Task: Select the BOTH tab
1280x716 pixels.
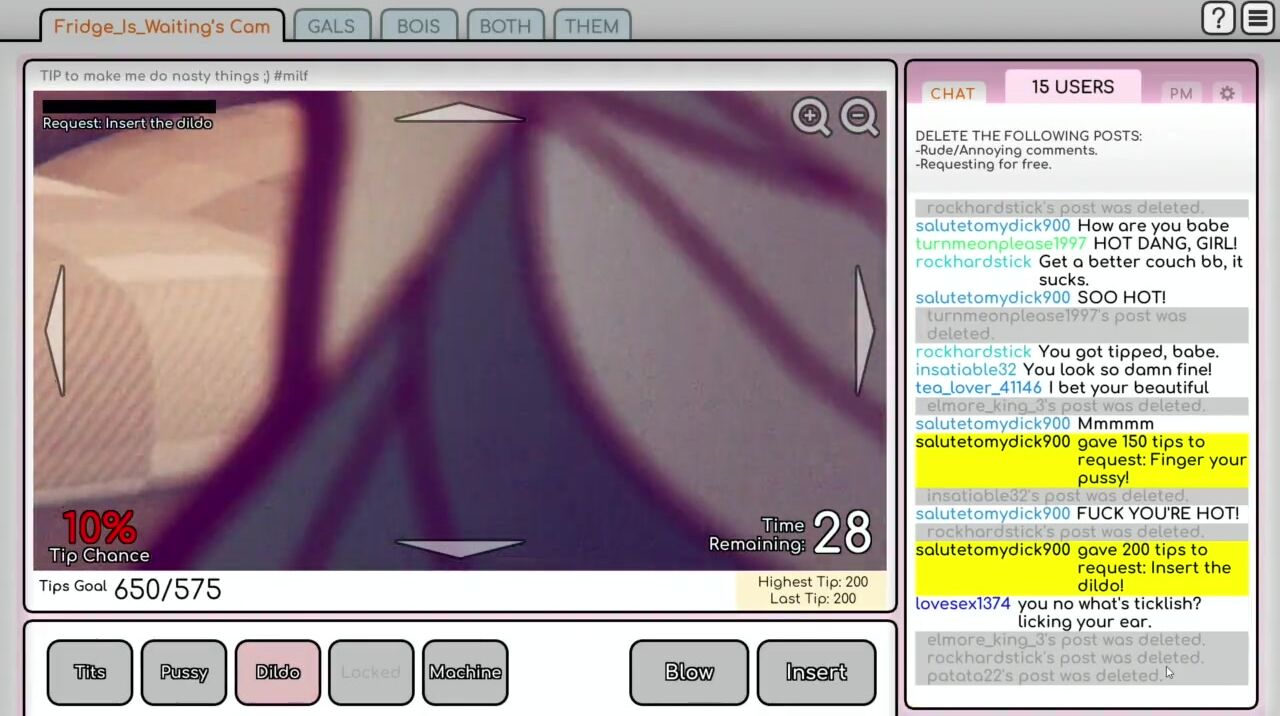Action: pyautogui.click(x=505, y=26)
